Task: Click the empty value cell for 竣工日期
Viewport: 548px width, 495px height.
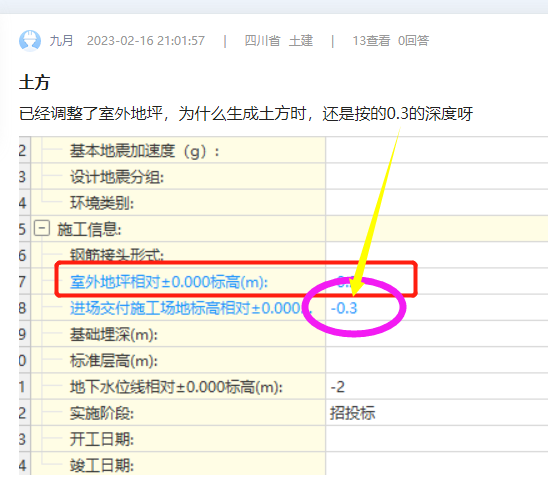Action: coord(437,464)
